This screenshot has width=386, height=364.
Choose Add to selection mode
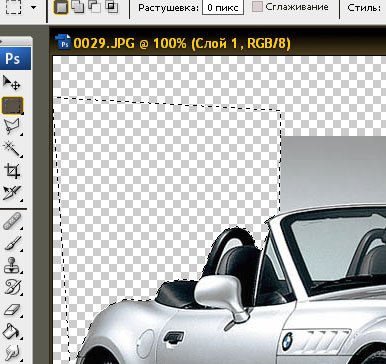click(78, 7)
